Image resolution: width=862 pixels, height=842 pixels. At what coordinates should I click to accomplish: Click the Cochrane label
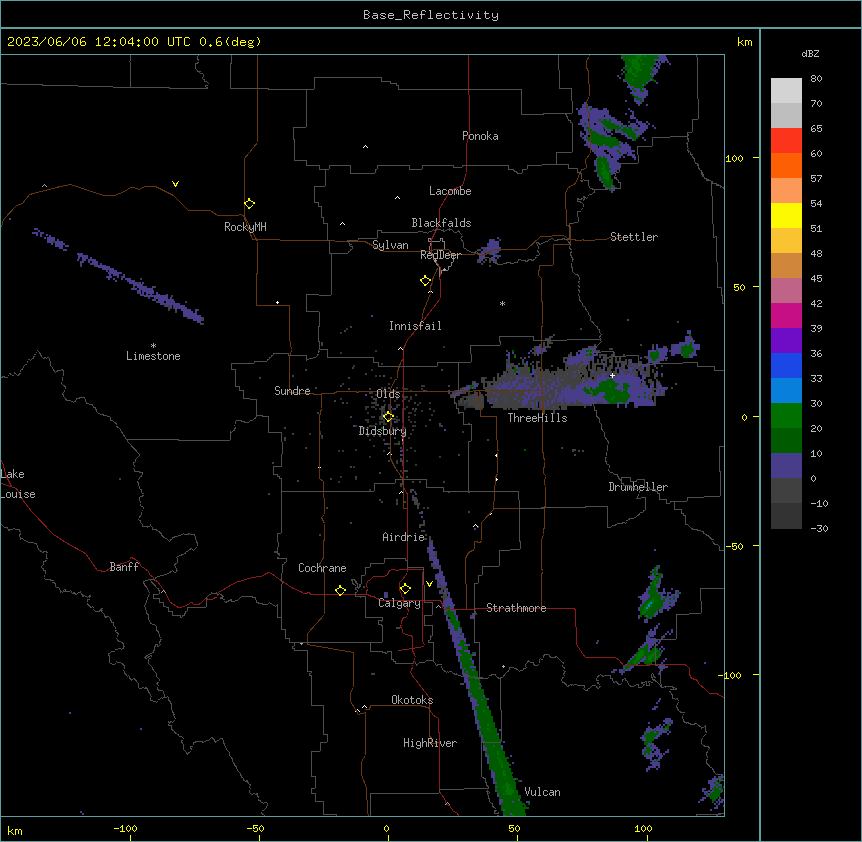pyautogui.click(x=322, y=568)
